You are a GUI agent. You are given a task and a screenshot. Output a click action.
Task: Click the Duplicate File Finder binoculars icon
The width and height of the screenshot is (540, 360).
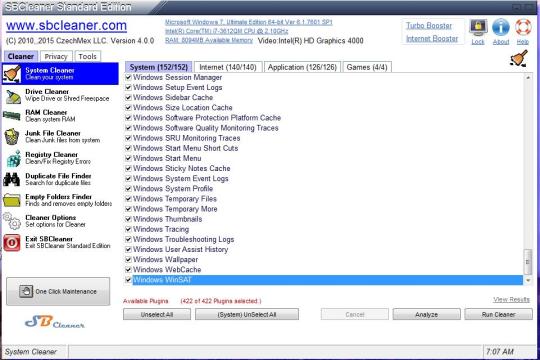[x=12, y=179]
